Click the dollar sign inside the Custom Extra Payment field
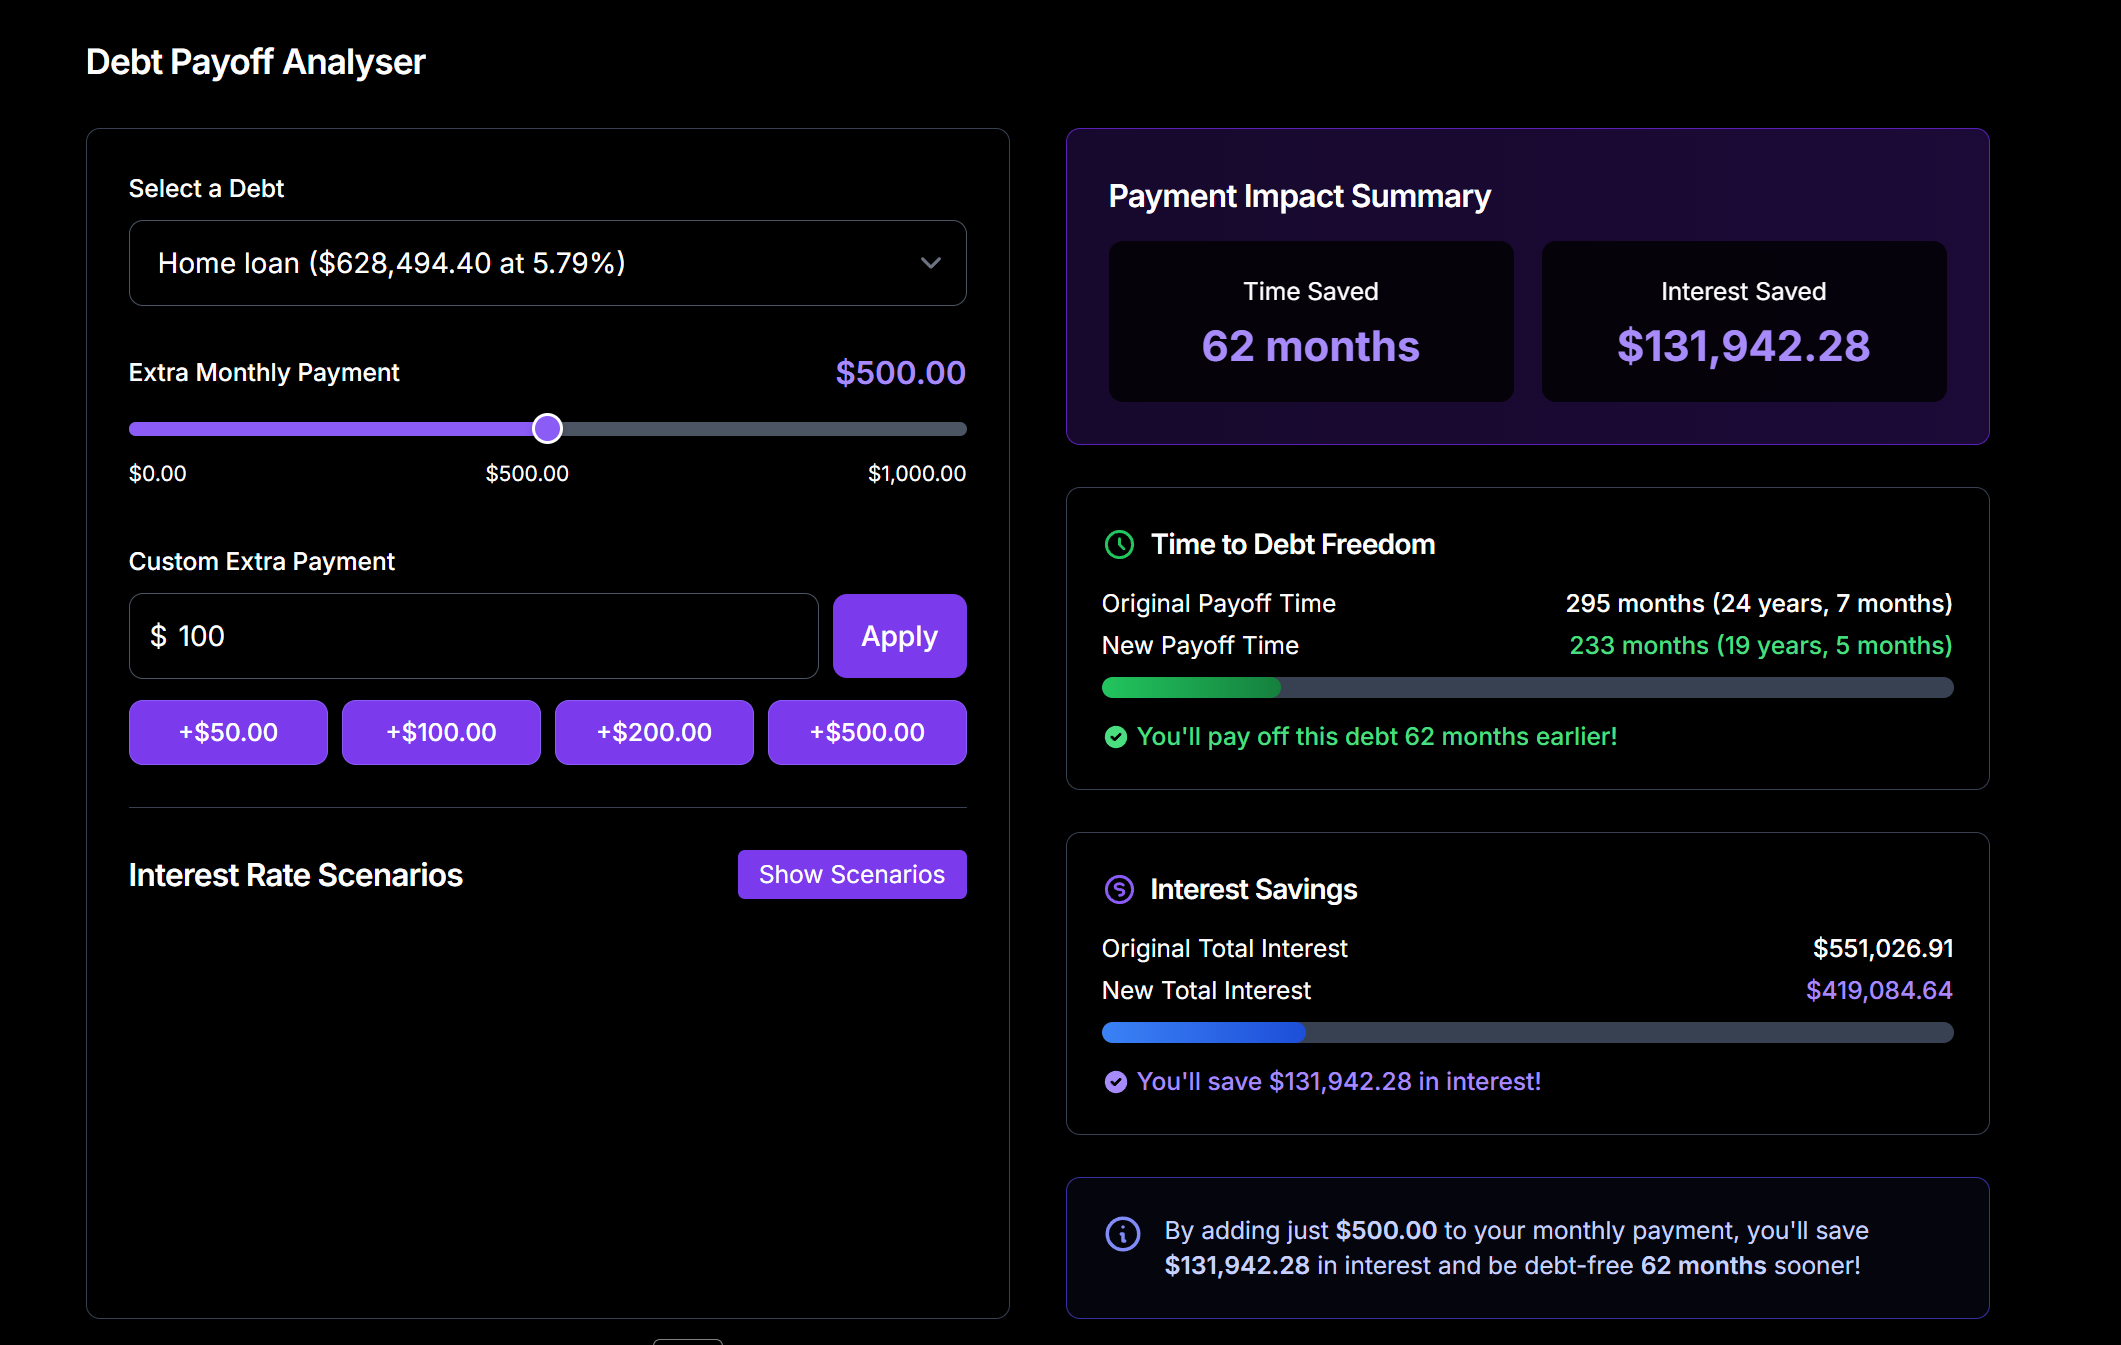The width and height of the screenshot is (2121, 1345). [160, 635]
